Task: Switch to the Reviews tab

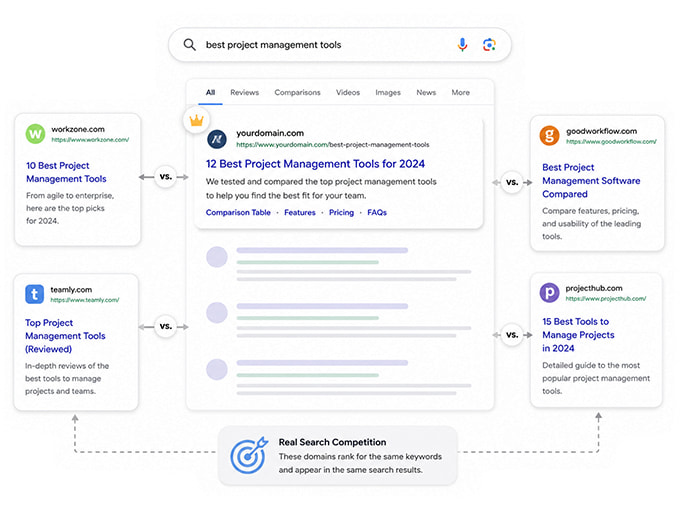Action: 245,92
